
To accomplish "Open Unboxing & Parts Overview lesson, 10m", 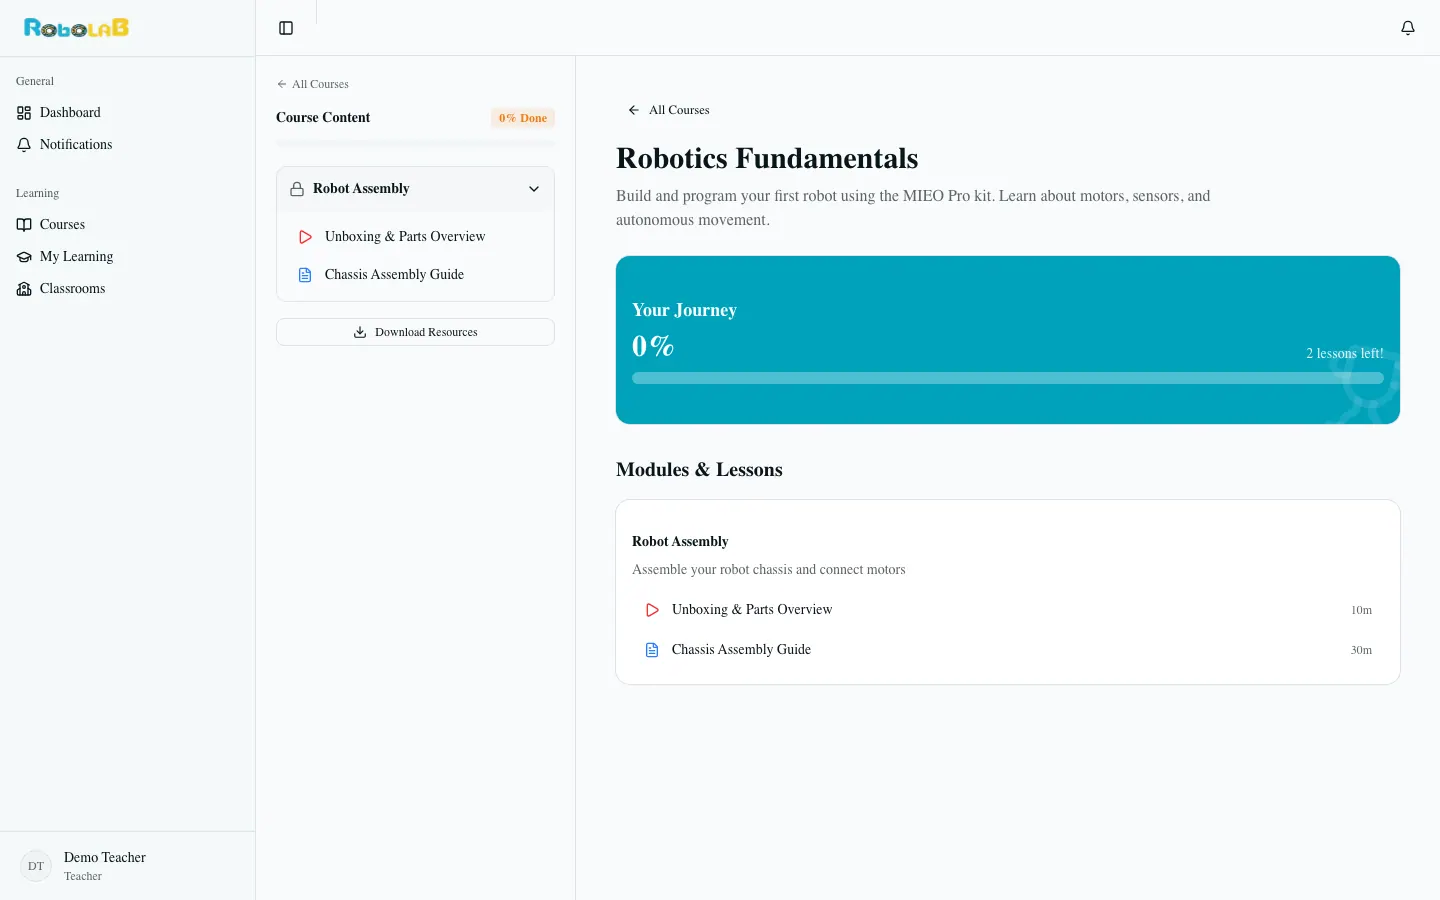I will pos(1008,610).
